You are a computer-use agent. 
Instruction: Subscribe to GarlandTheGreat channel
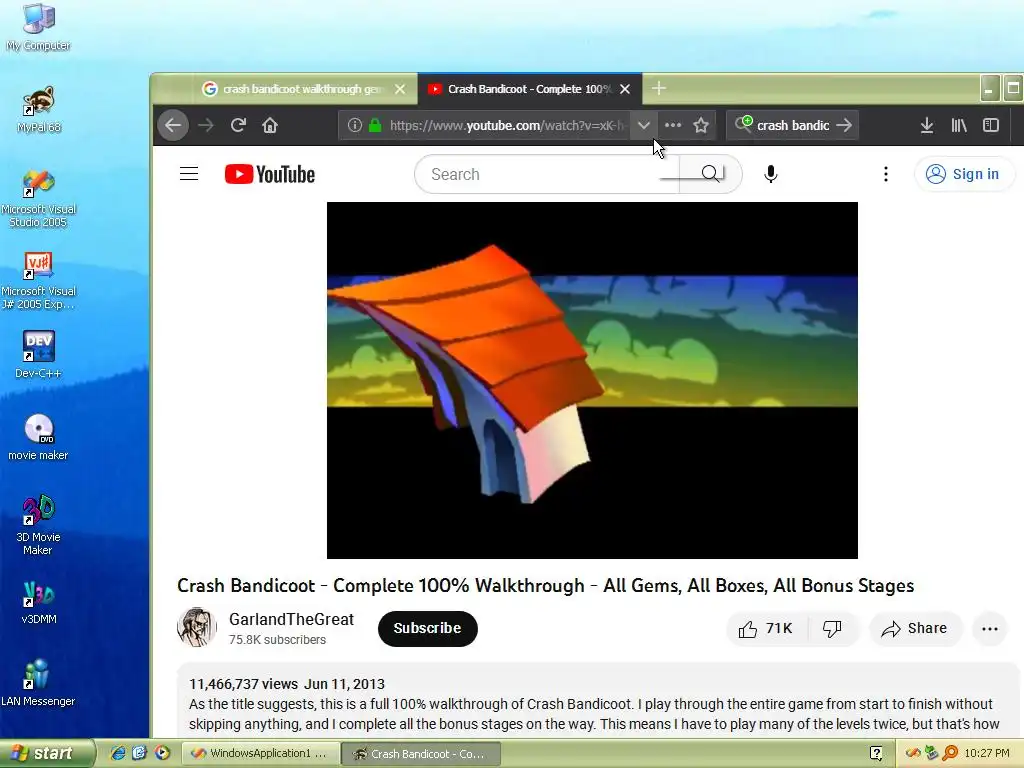[428, 628]
